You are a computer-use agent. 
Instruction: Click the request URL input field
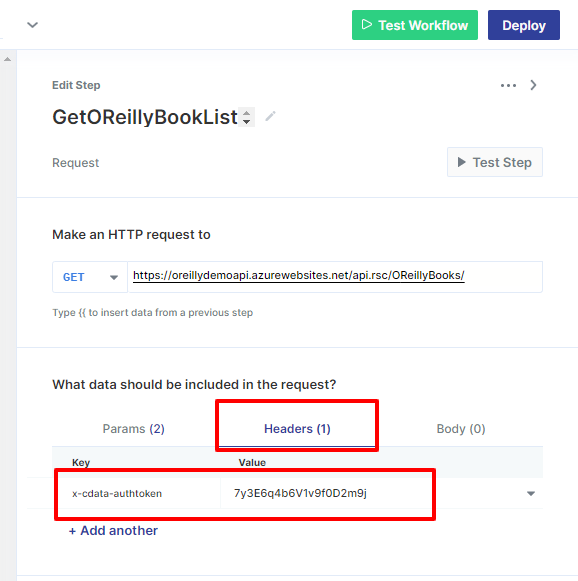(x=335, y=277)
